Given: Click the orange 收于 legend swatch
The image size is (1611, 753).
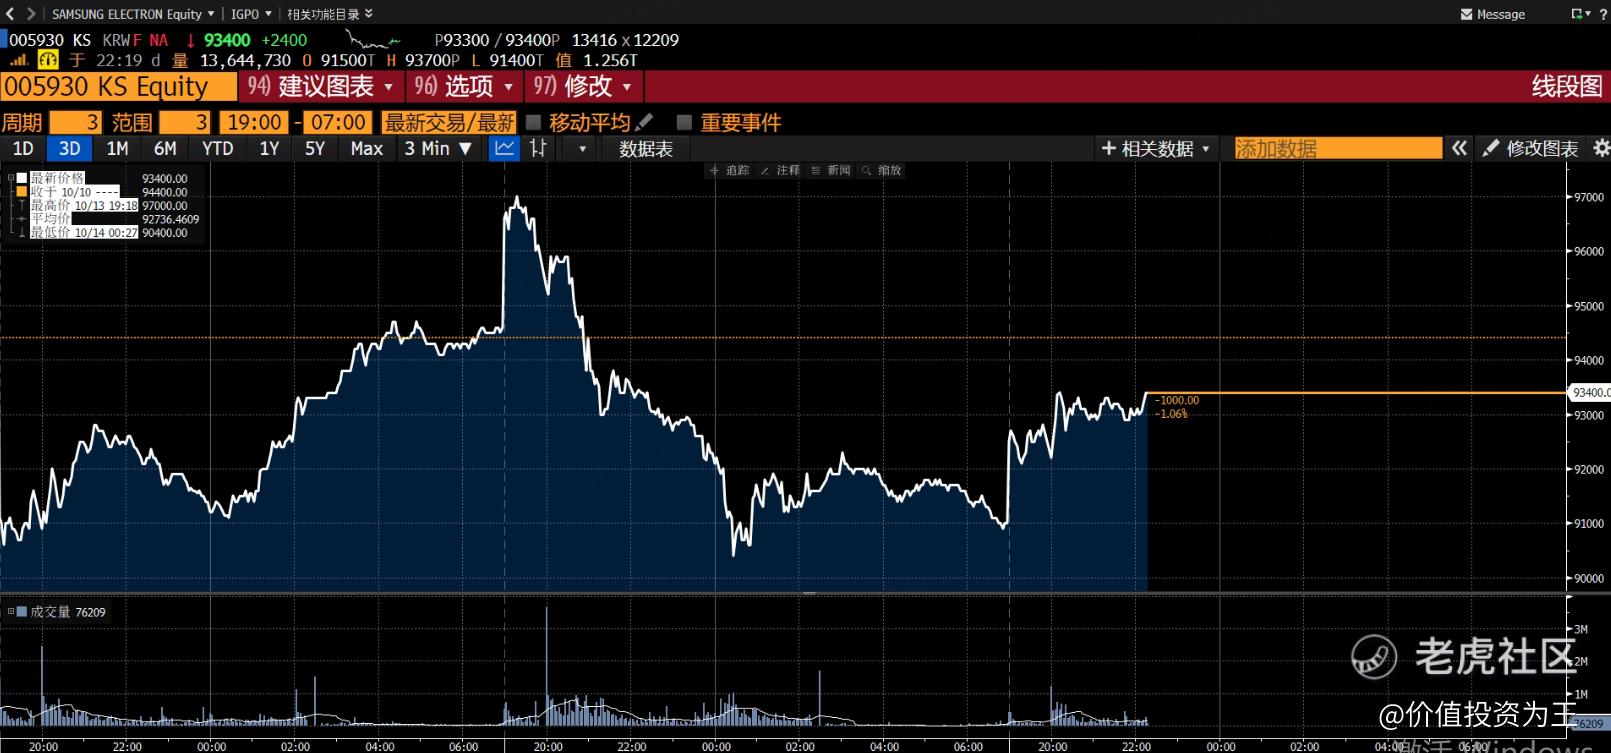Looking at the screenshot, I should click(22, 191).
